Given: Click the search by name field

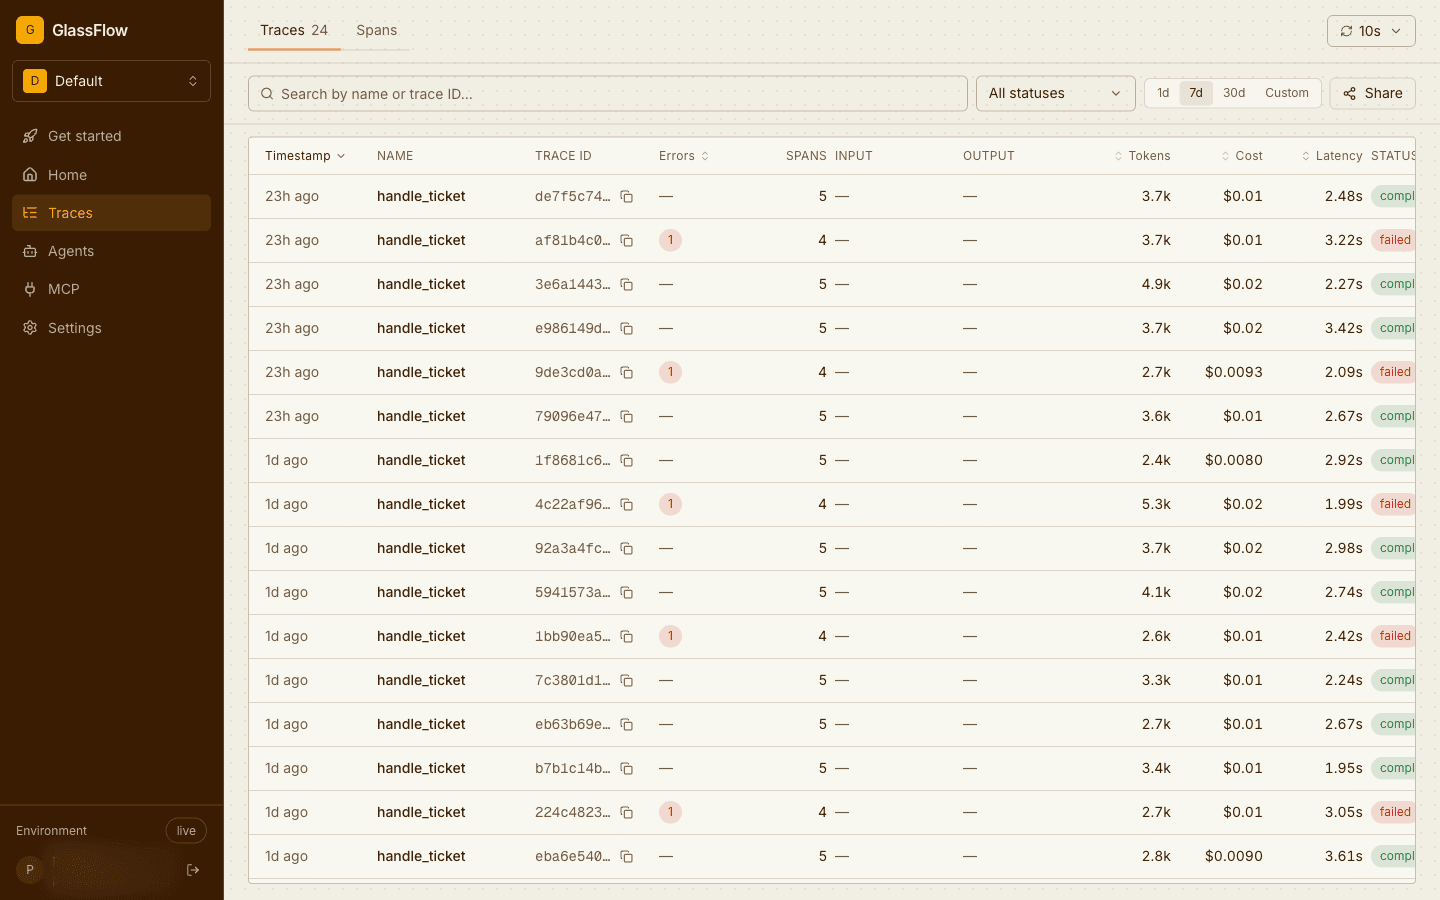Looking at the screenshot, I should coord(608,94).
